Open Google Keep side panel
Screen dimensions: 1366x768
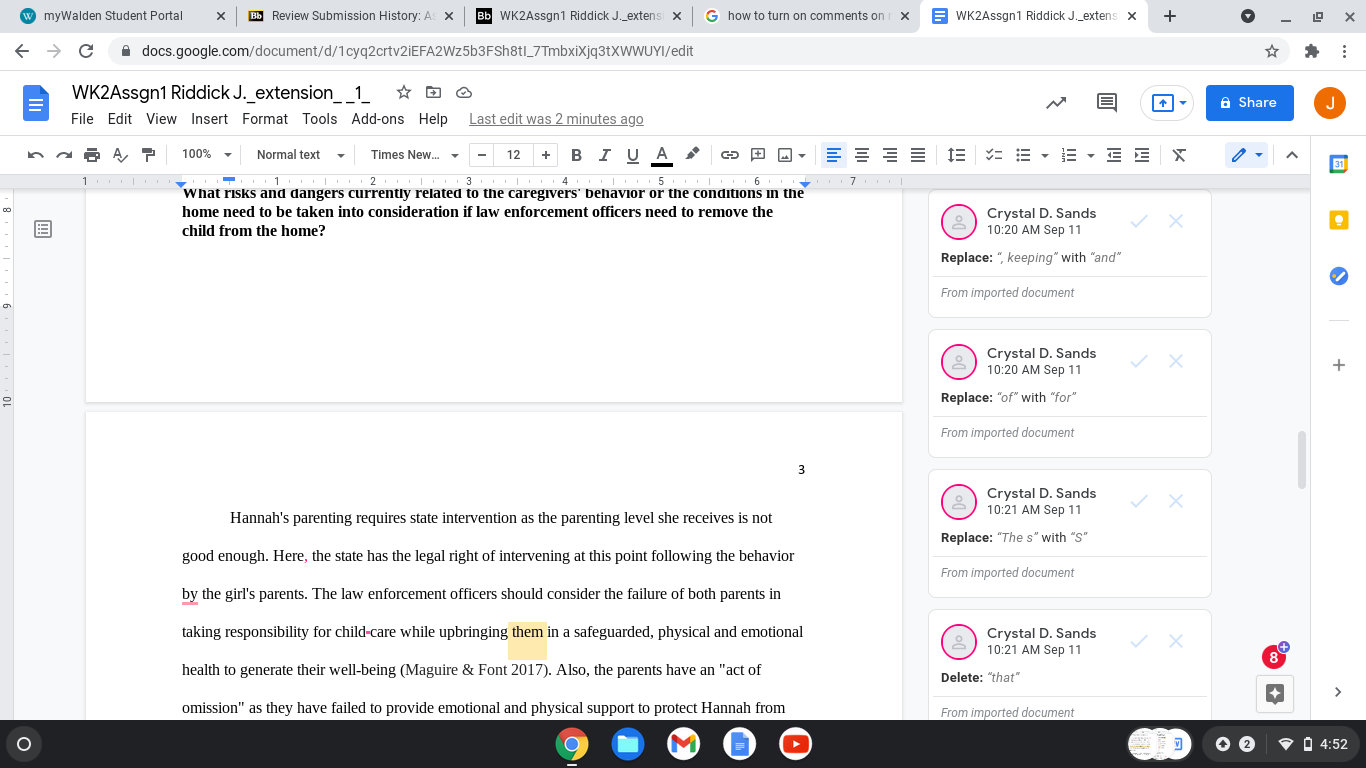[x=1339, y=221]
